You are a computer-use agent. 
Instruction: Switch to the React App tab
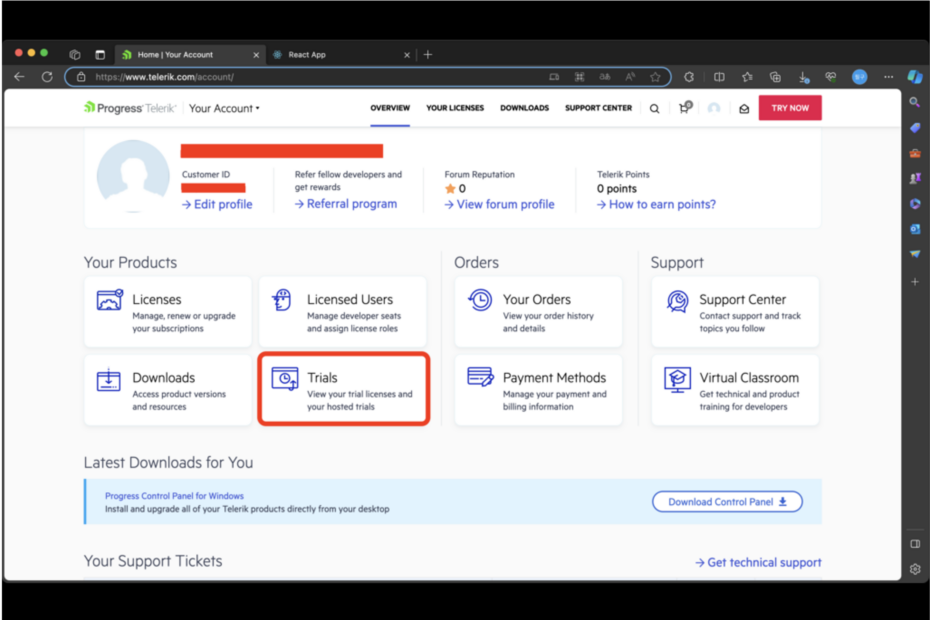tap(341, 55)
